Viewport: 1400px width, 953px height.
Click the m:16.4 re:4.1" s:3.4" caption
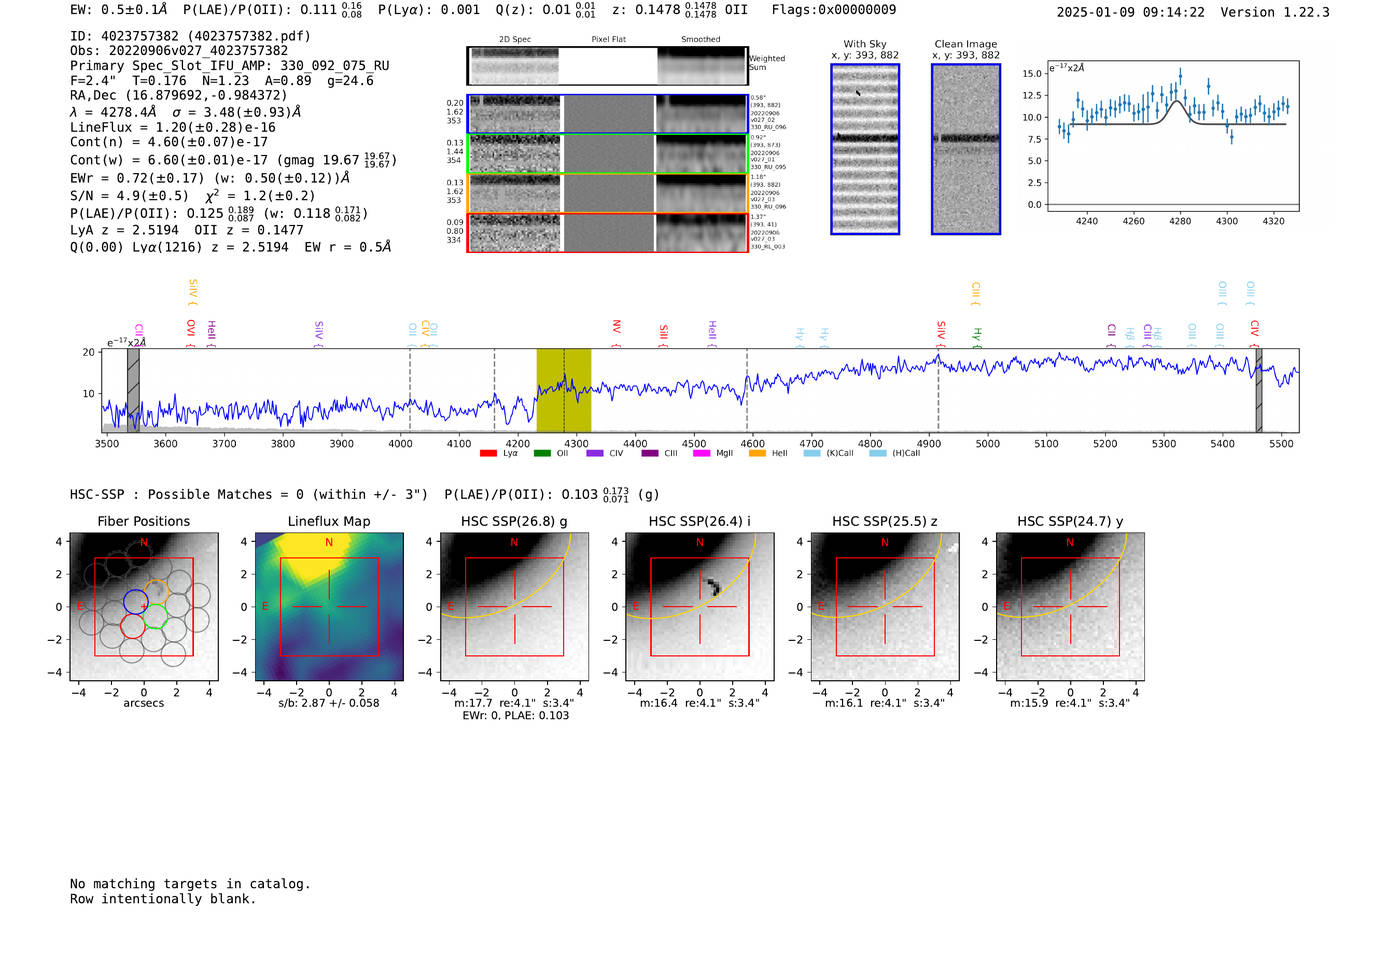700,703
